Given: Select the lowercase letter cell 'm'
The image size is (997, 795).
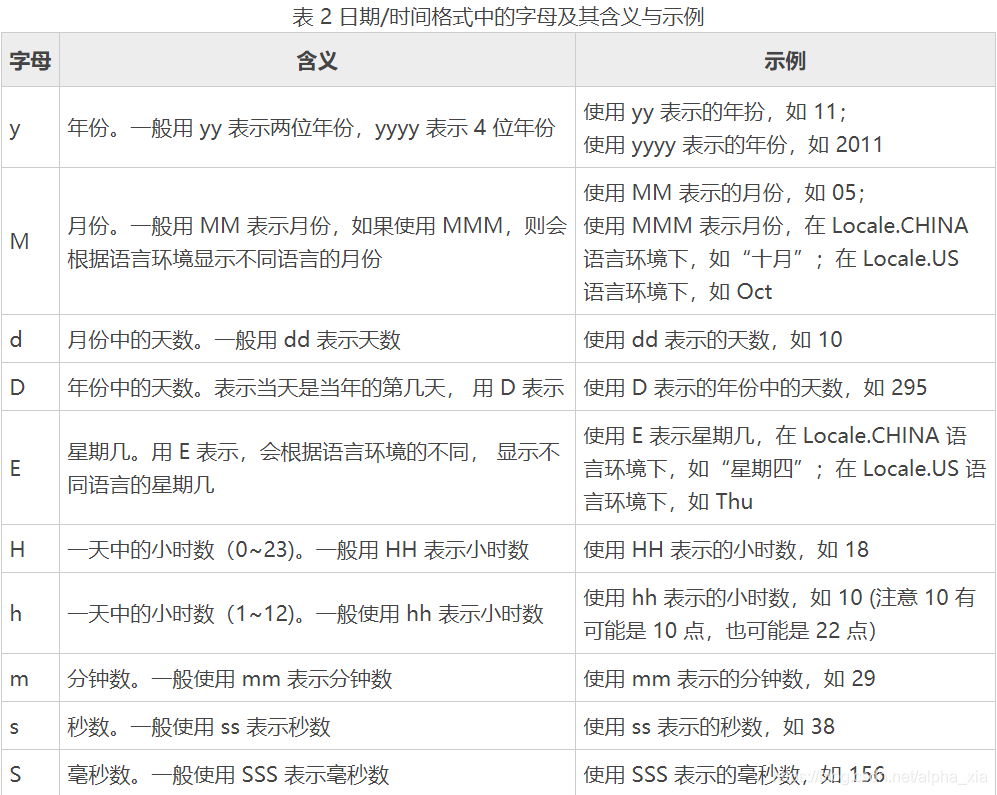Looking at the screenshot, I should pos(30,678).
